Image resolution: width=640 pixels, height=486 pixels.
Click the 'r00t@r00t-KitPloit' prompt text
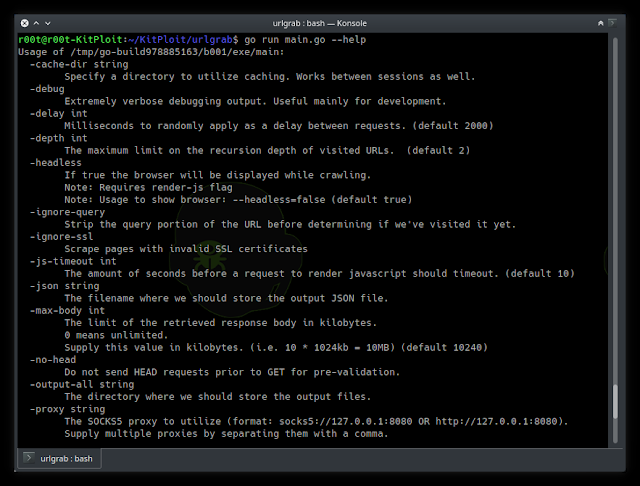click(x=70, y=40)
